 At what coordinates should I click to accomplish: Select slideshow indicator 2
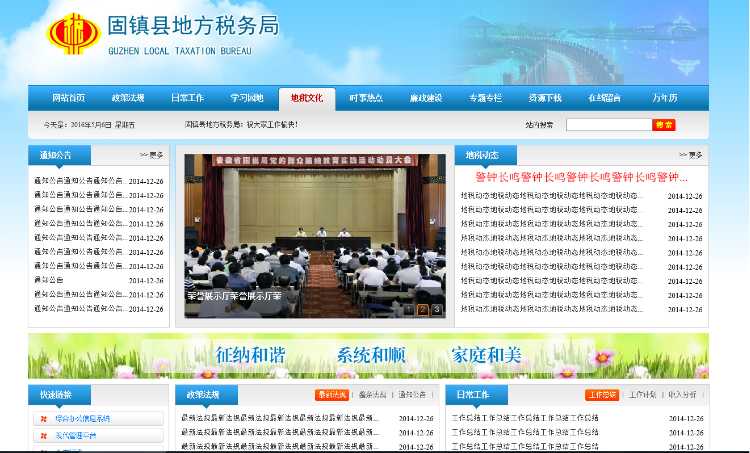pyautogui.click(x=422, y=310)
